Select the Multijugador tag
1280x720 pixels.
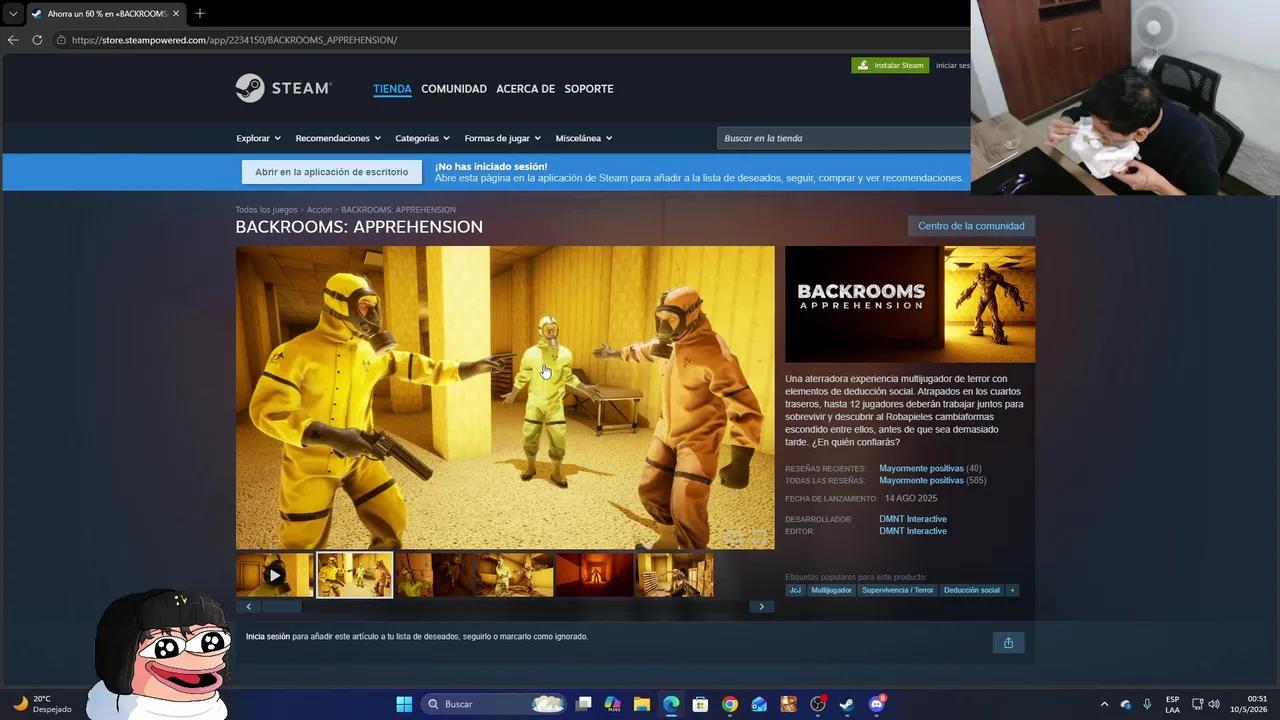(831, 590)
